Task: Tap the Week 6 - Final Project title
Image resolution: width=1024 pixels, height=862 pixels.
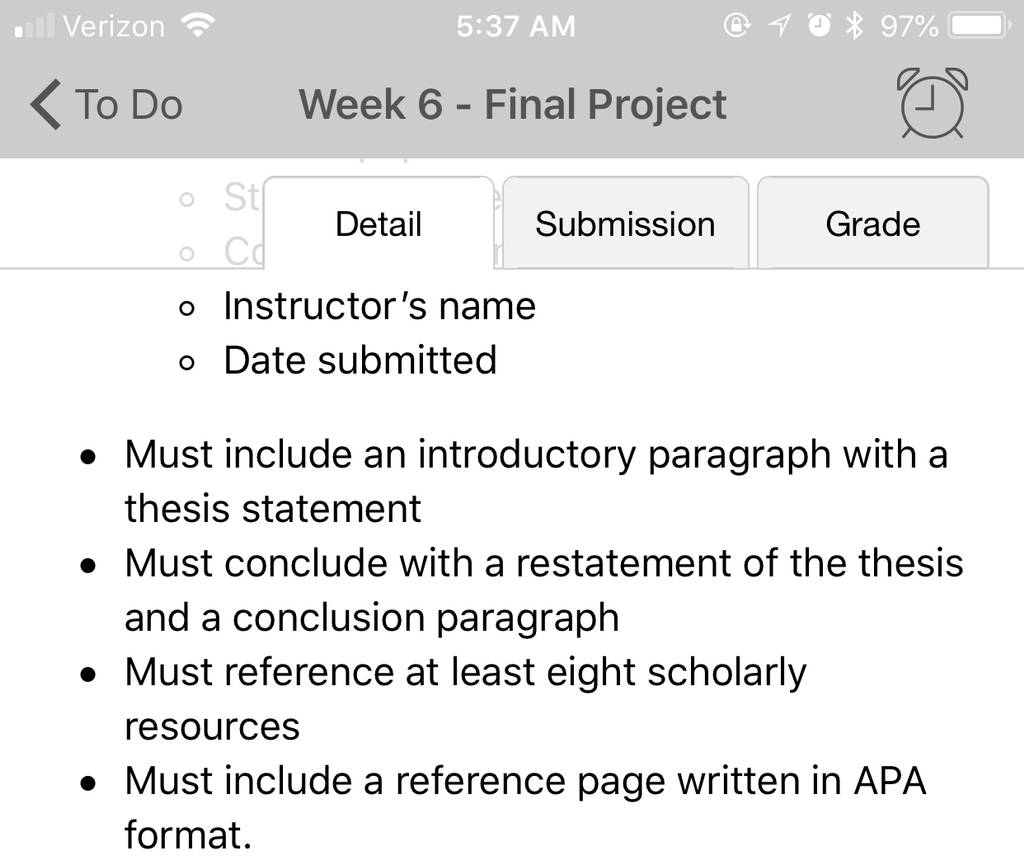Action: (513, 104)
